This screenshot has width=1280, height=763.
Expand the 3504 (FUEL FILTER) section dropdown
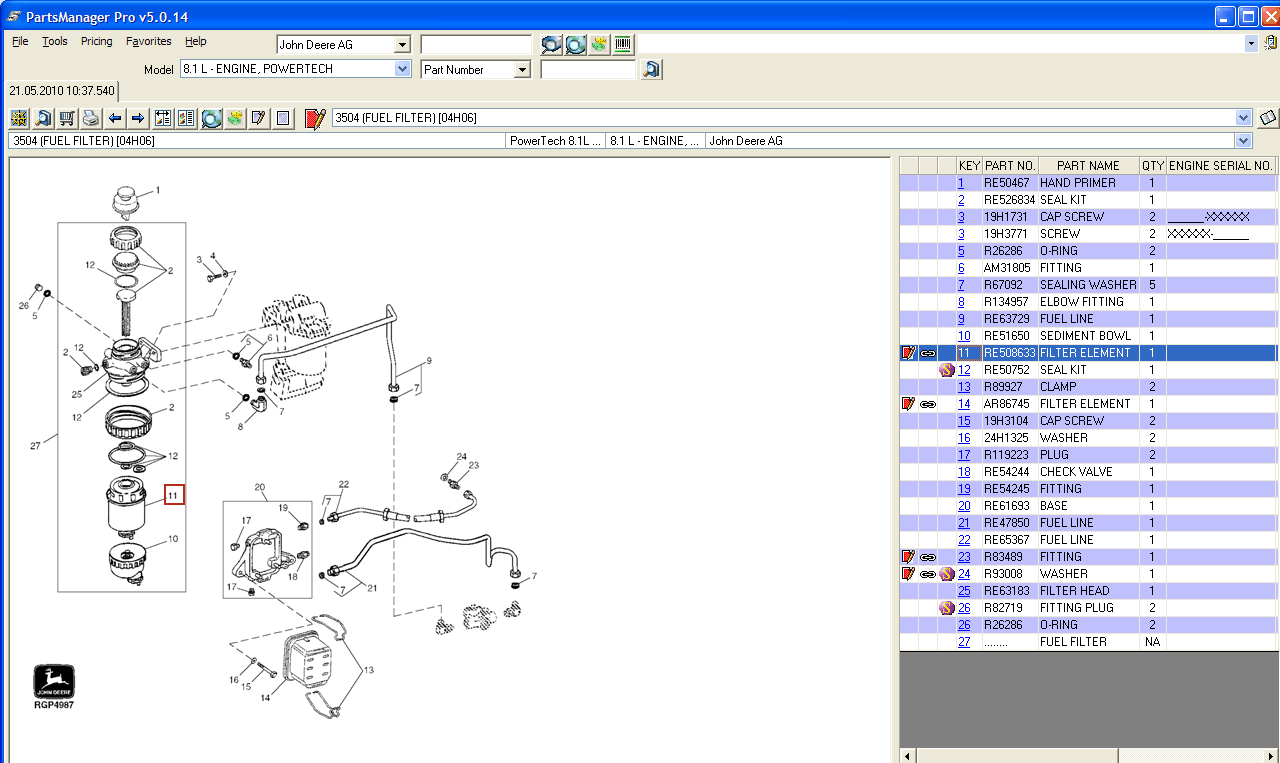coord(1244,118)
